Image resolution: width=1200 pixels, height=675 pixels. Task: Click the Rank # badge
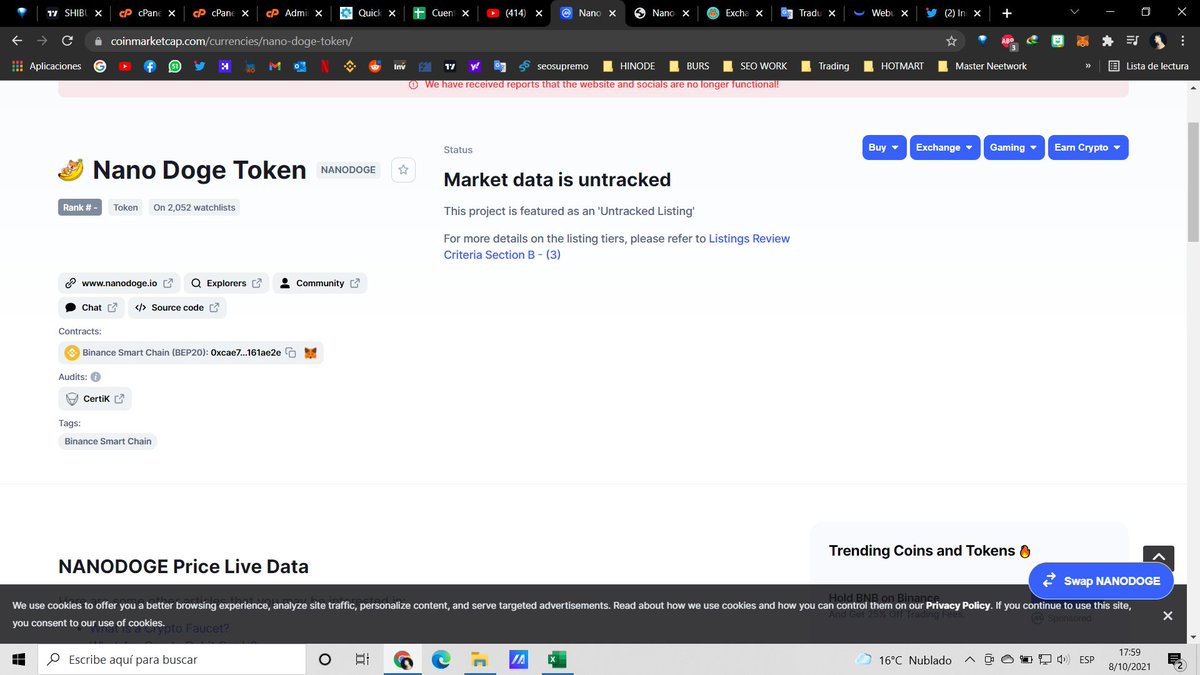pyautogui.click(x=80, y=207)
